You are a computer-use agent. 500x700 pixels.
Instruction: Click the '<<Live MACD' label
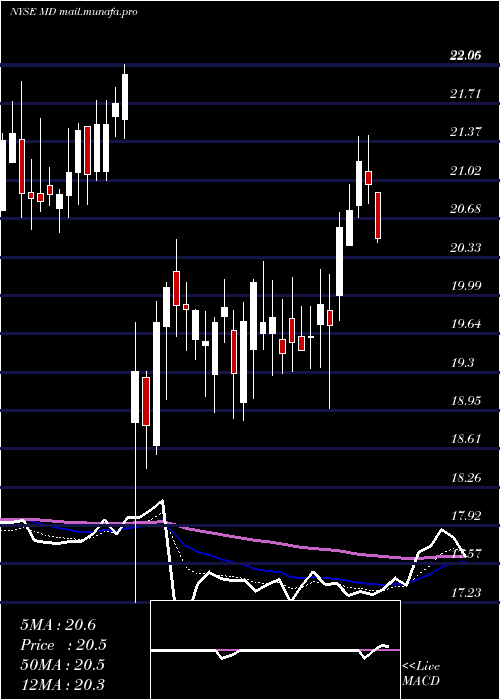point(421,674)
